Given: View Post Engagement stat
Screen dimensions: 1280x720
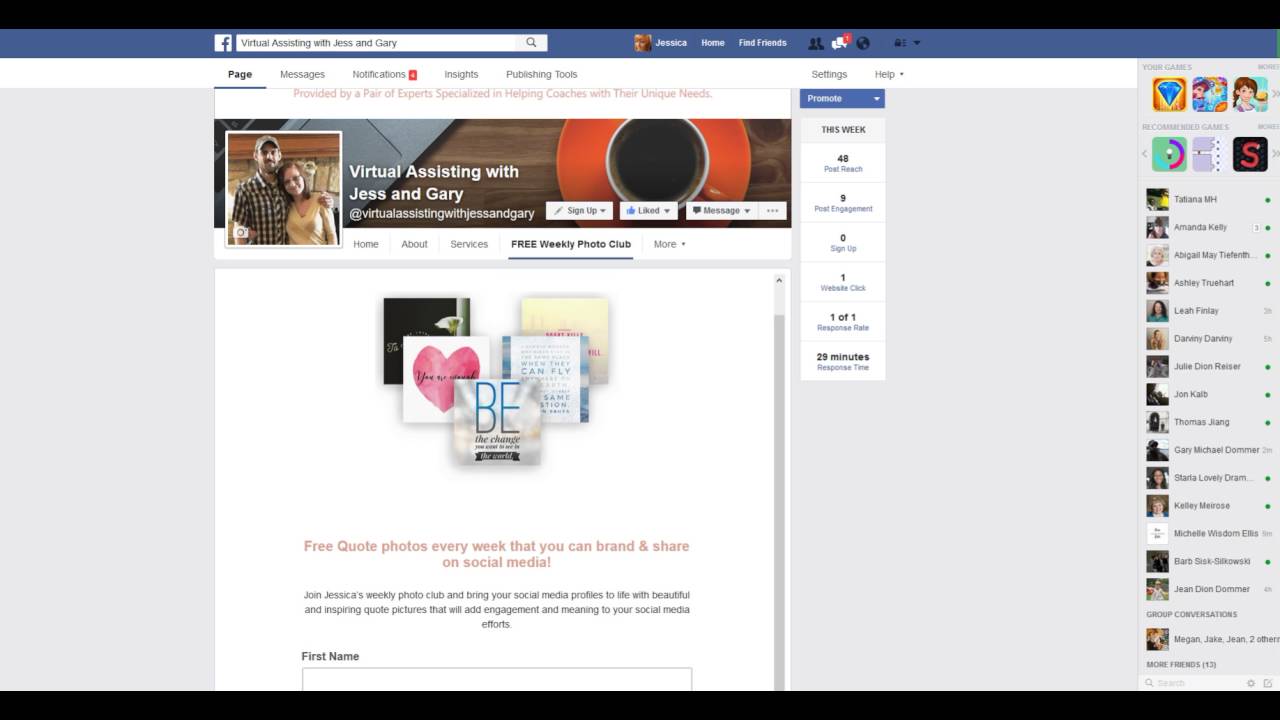Looking at the screenshot, I should tap(843, 203).
